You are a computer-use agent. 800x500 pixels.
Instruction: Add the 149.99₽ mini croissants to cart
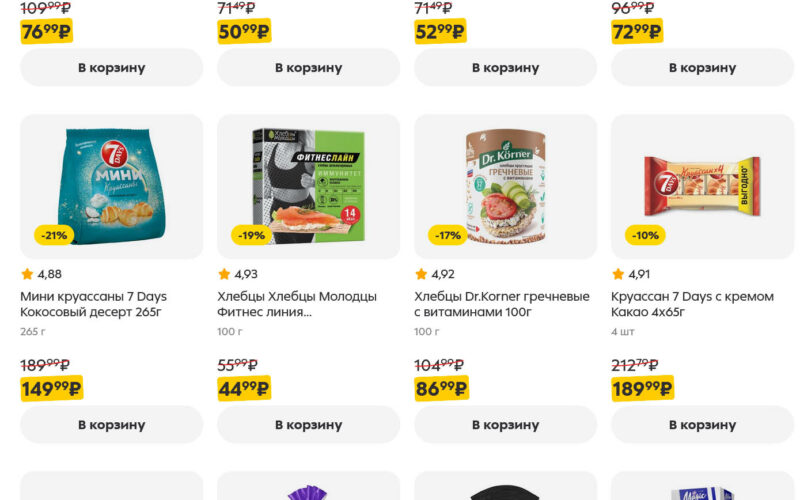111,425
